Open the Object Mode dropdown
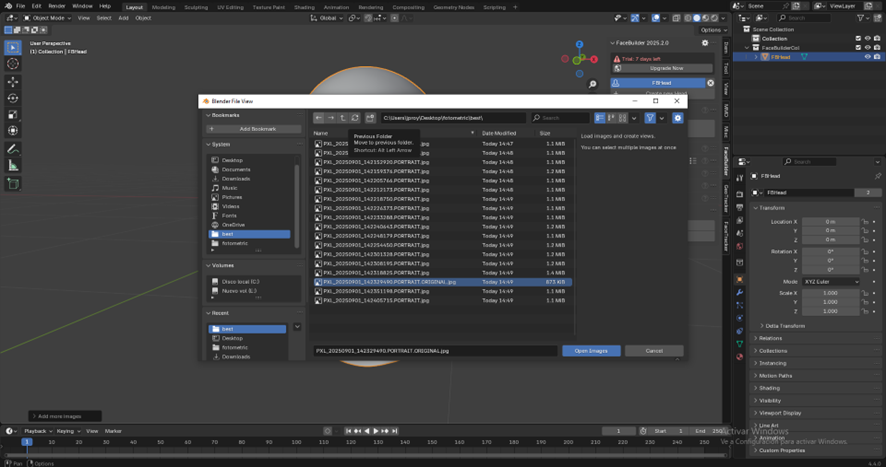 coord(46,18)
